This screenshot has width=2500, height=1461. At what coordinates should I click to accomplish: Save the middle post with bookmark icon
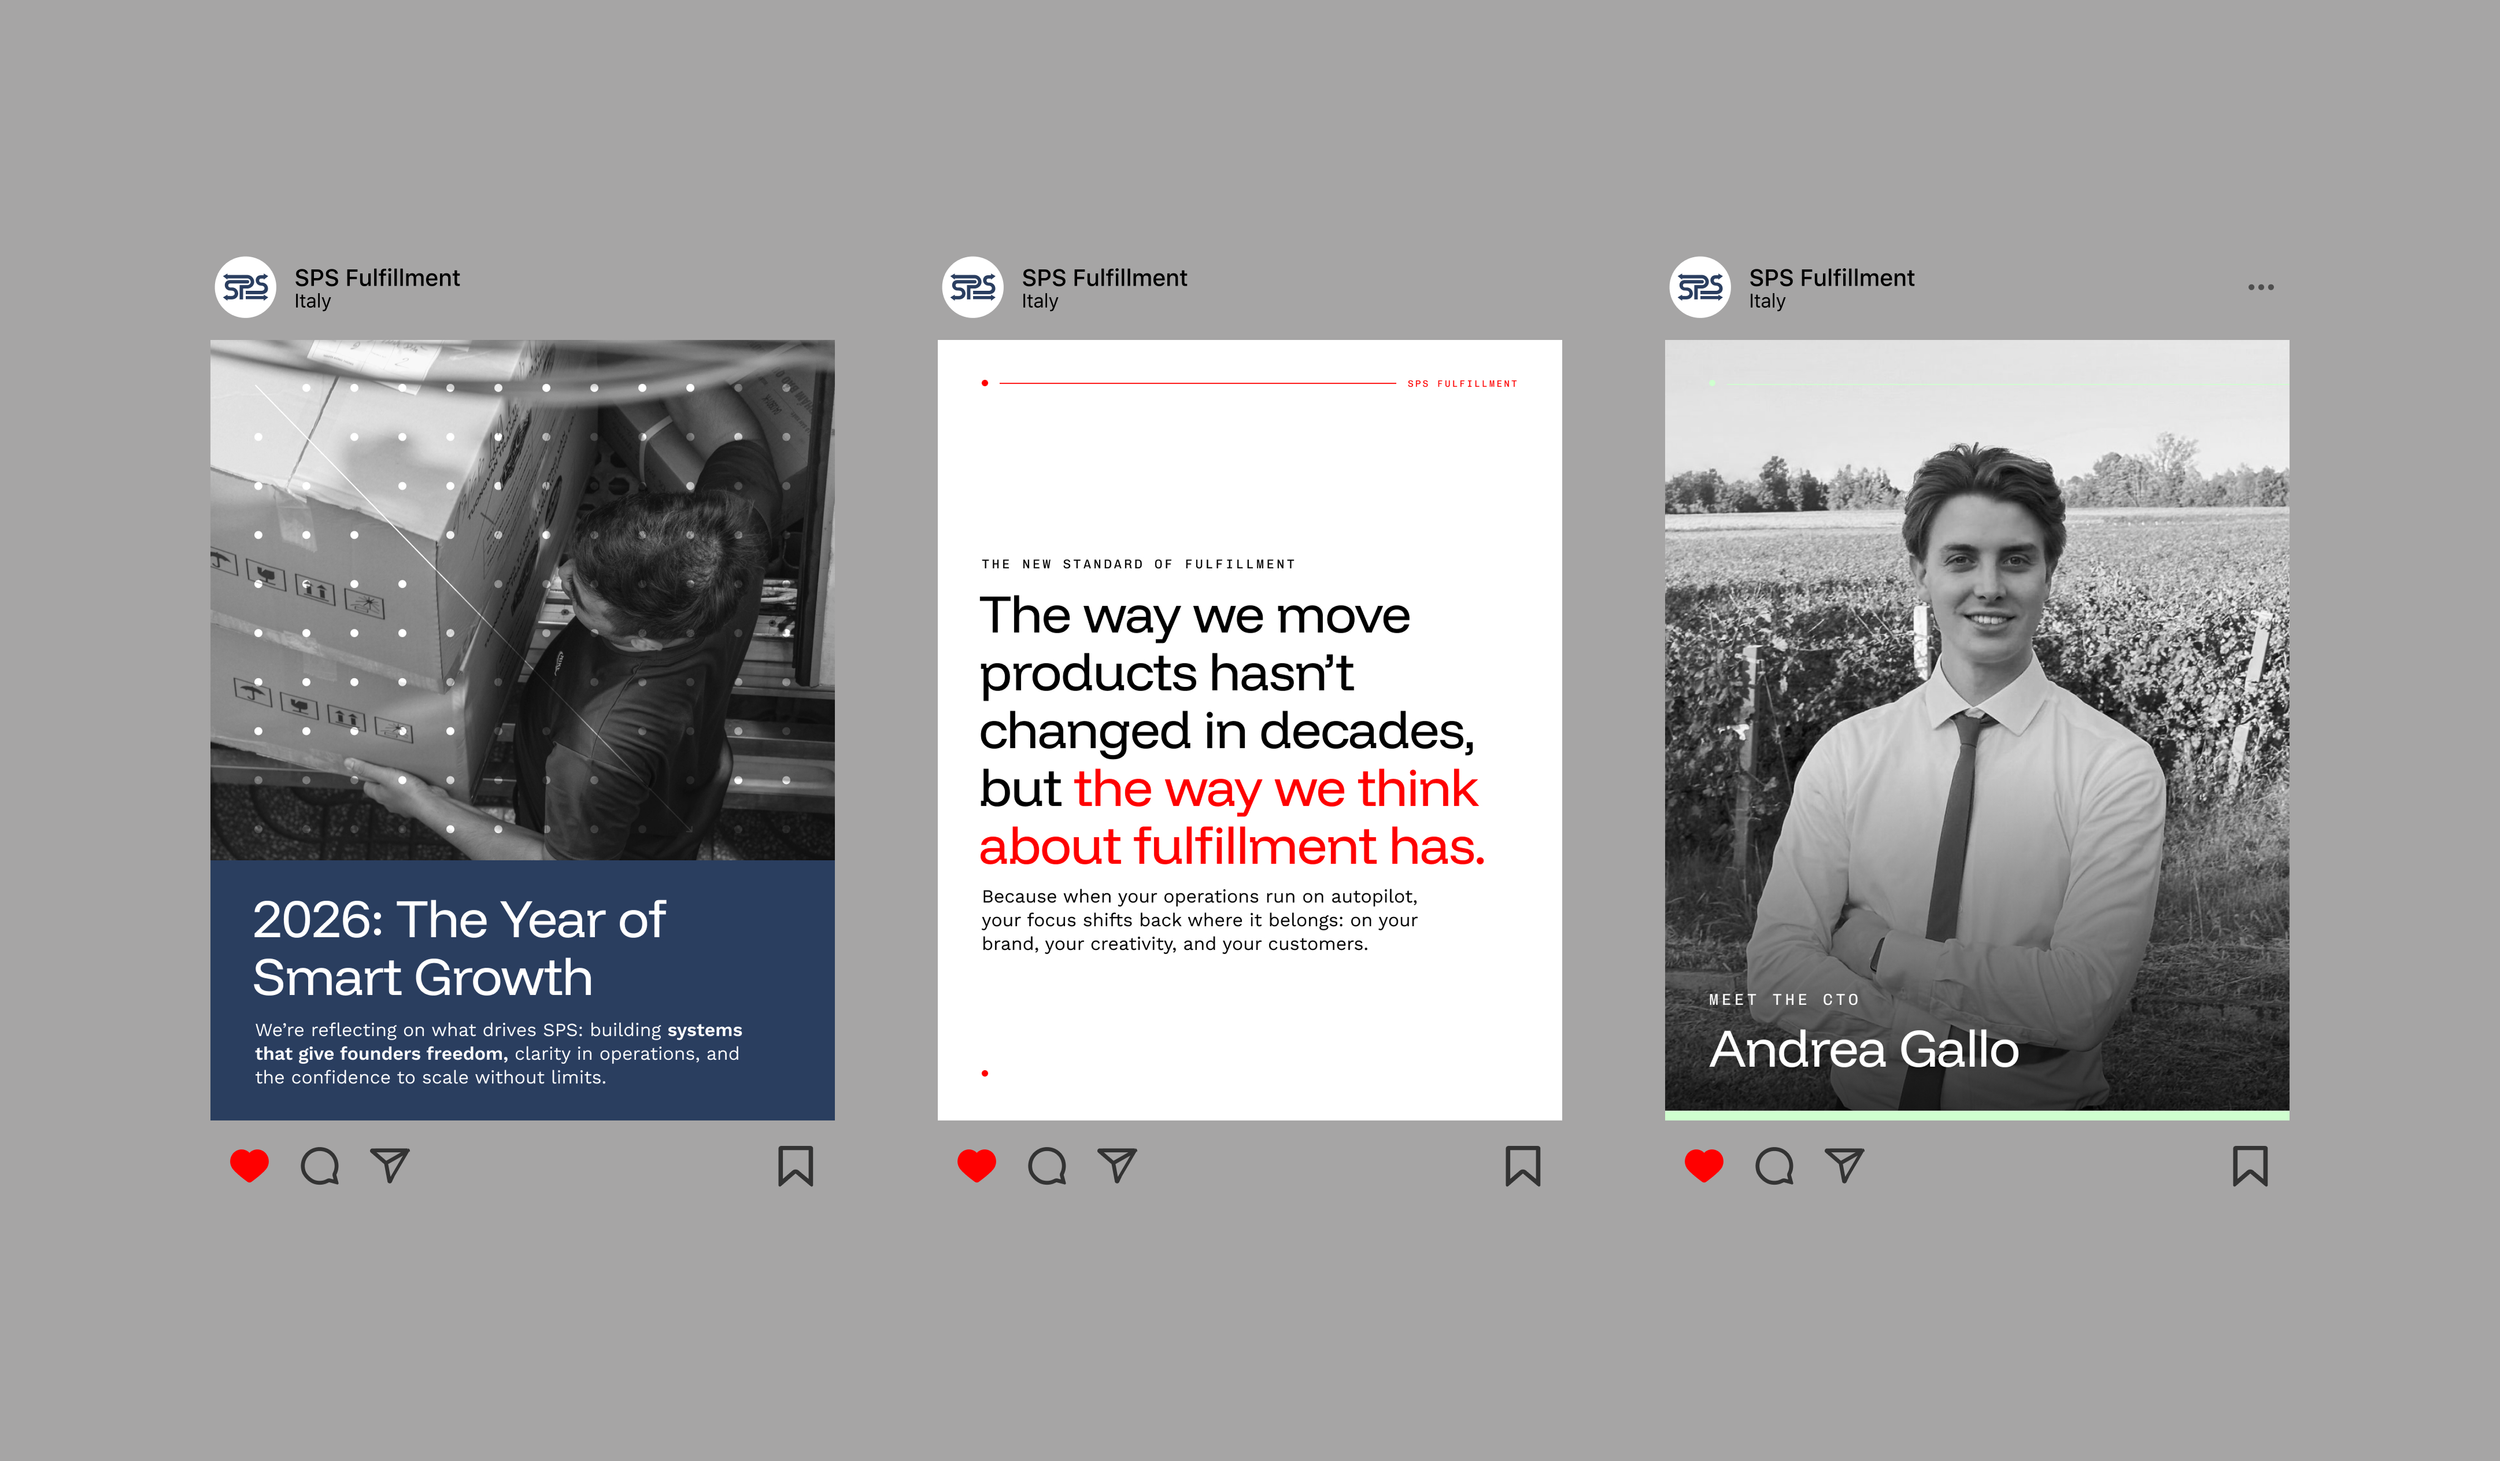pyautogui.click(x=1523, y=1166)
